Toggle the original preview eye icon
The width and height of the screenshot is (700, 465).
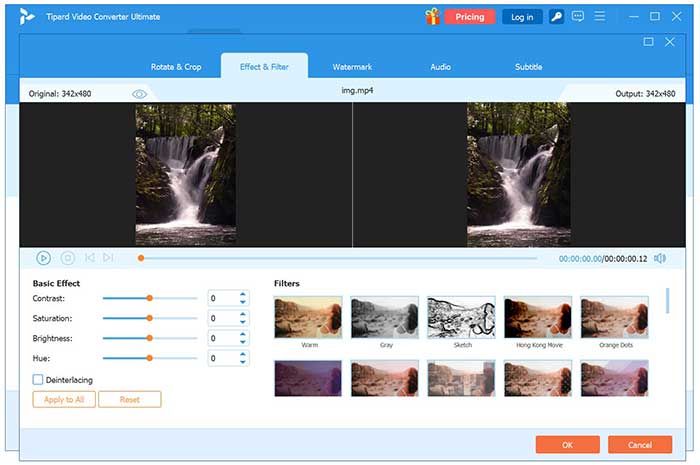point(140,93)
